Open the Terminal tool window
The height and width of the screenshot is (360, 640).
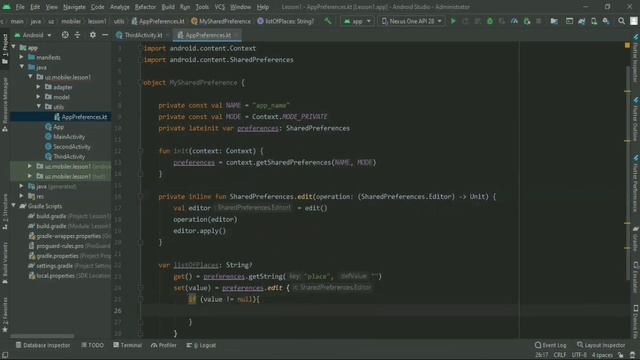pyautogui.click(x=127, y=345)
